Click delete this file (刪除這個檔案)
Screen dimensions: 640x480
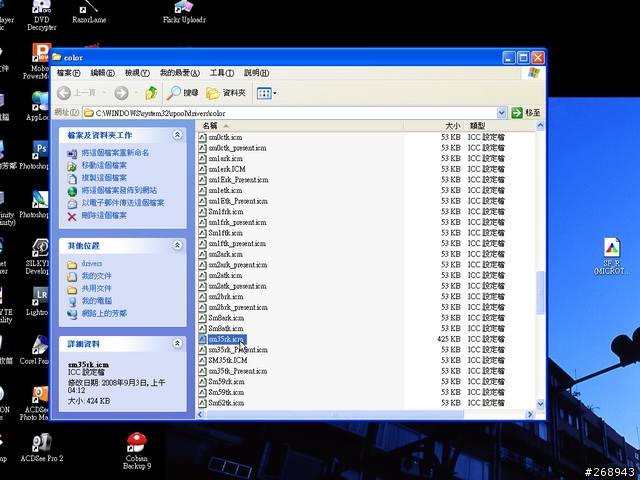tap(104, 215)
